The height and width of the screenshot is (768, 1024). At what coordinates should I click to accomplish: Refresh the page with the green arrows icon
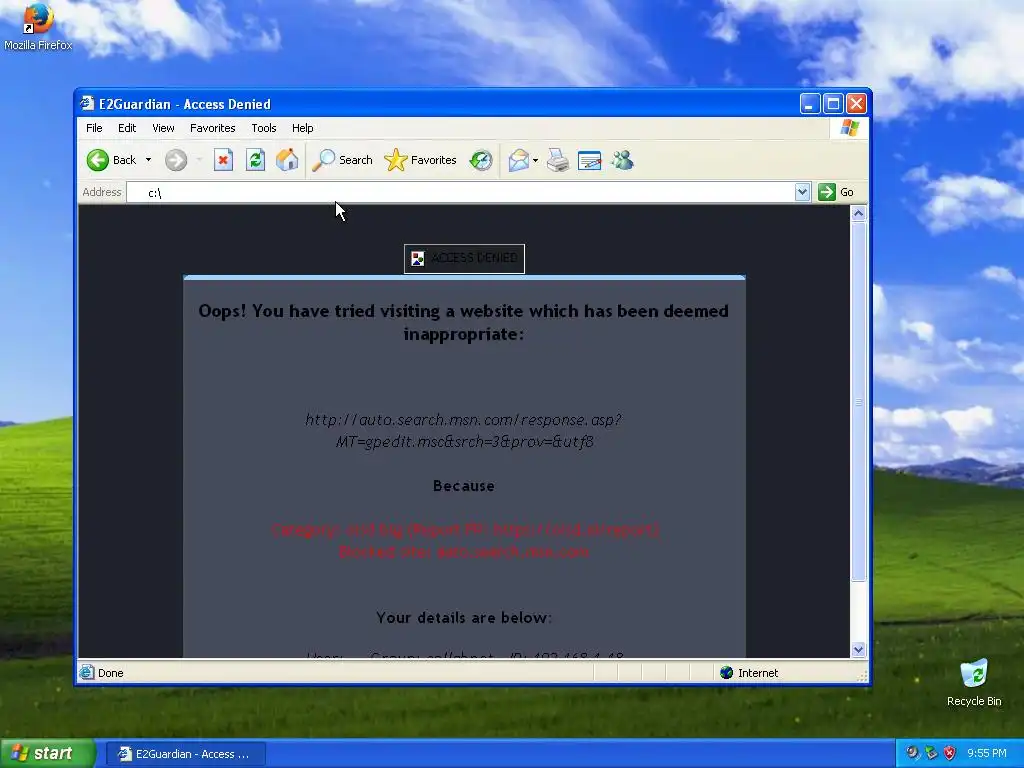(x=255, y=160)
